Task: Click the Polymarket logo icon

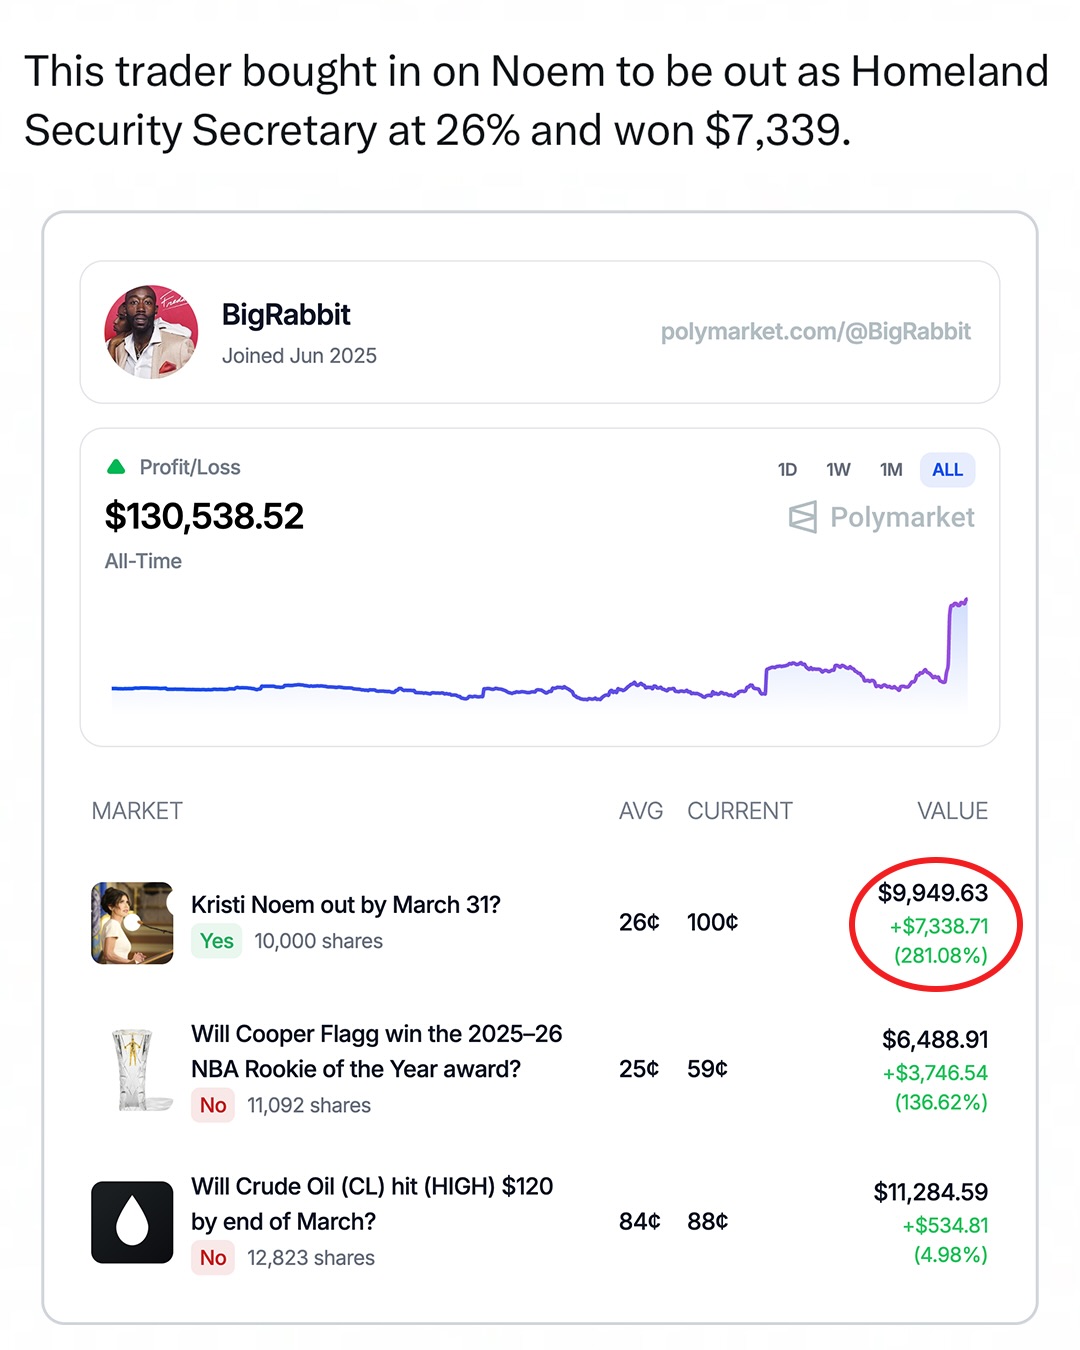Action: point(802,517)
